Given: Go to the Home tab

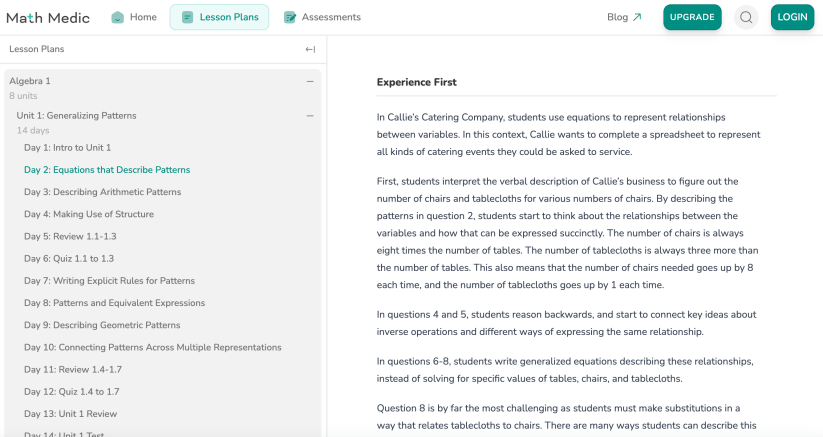Looking at the screenshot, I should click(143, 17).
